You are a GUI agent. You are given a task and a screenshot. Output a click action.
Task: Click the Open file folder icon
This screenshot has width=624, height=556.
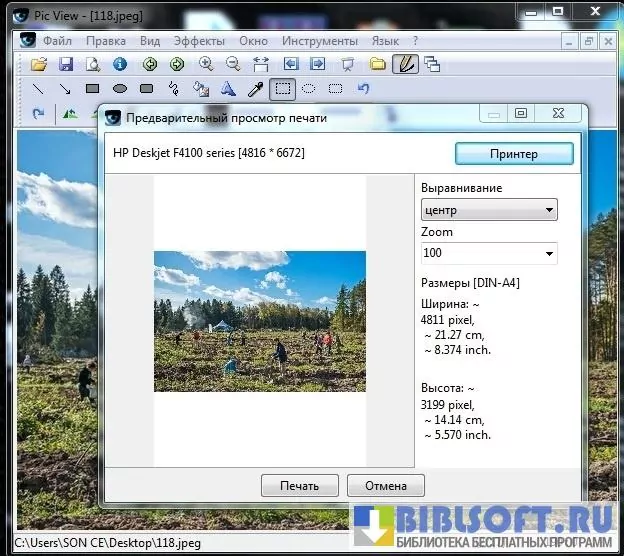point(39,64)
